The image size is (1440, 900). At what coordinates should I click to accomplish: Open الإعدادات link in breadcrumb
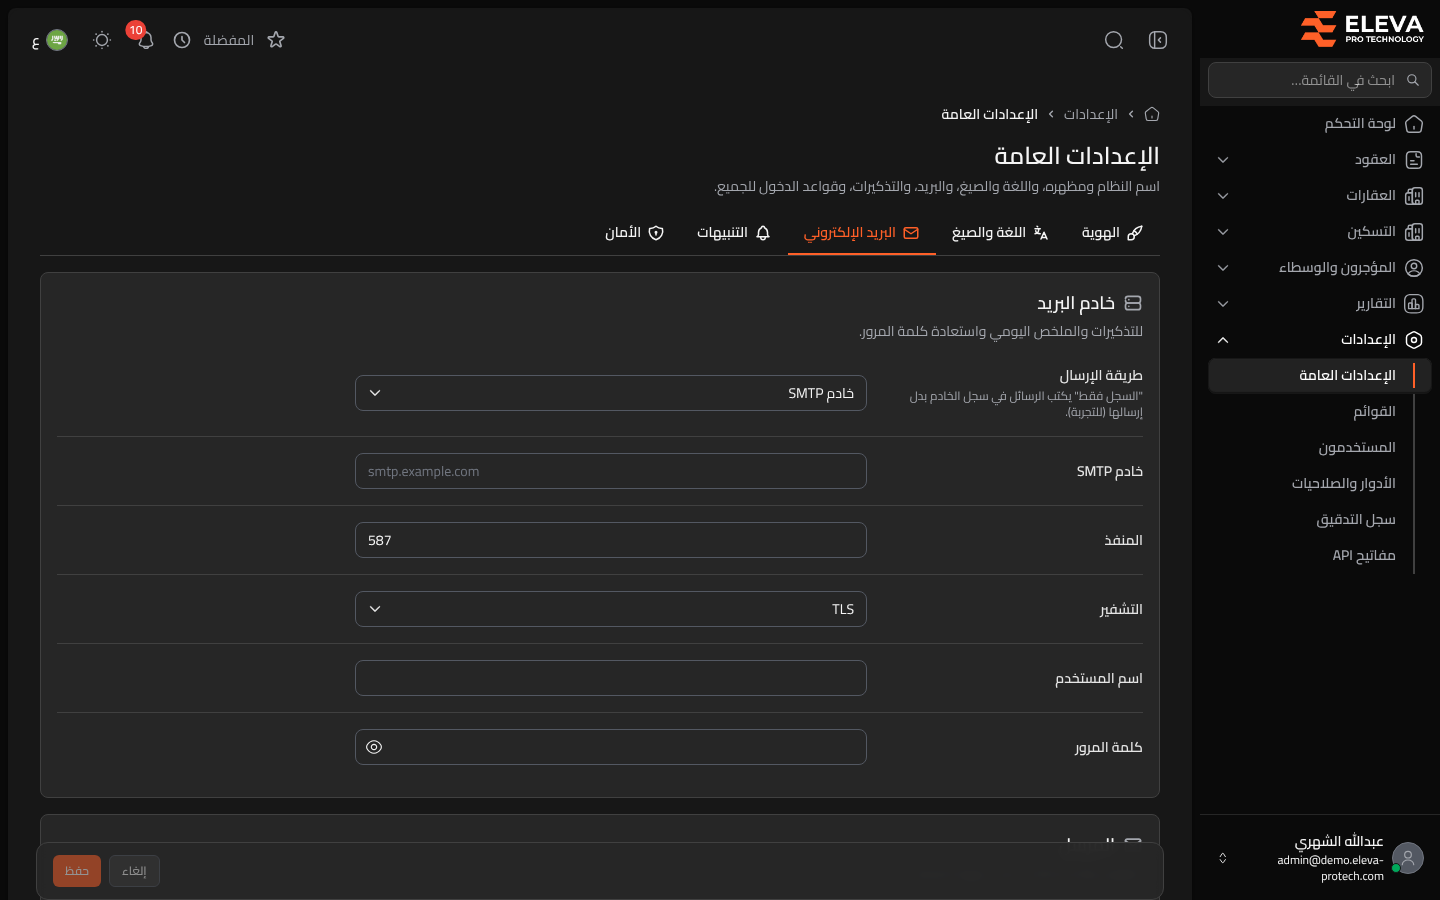(1090, 114)
